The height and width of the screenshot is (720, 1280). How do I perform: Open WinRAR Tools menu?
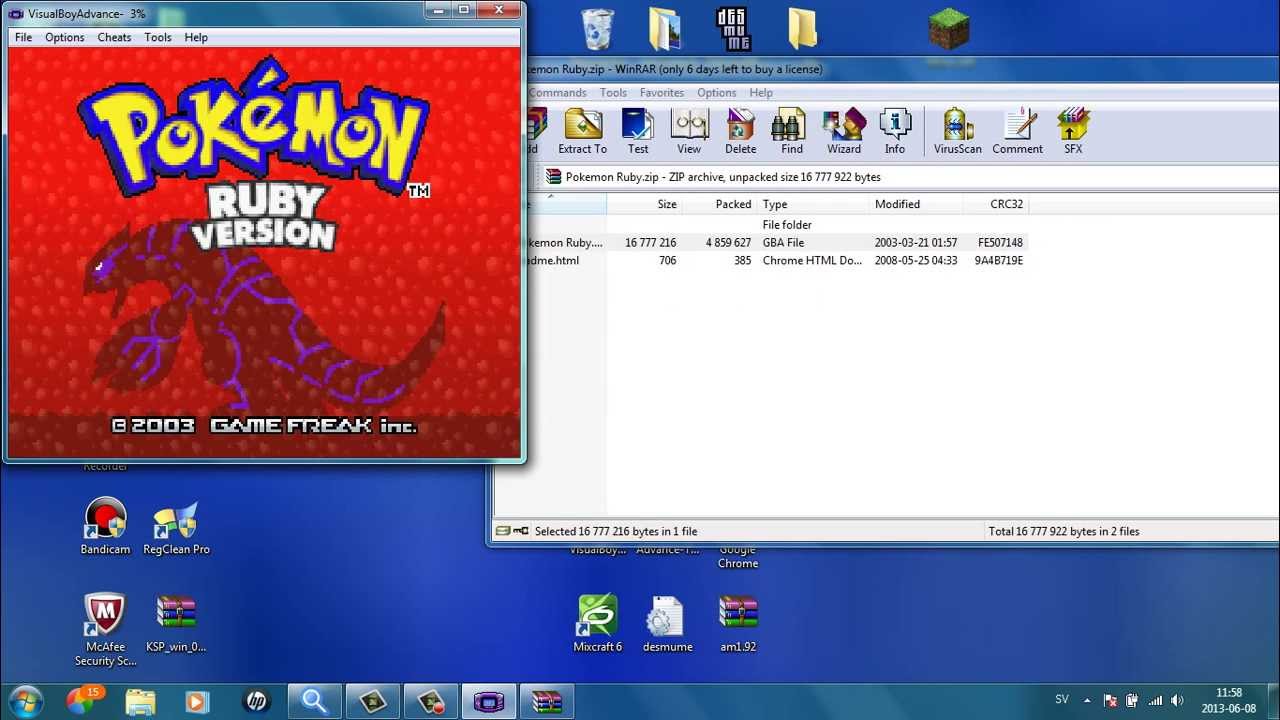613,93
